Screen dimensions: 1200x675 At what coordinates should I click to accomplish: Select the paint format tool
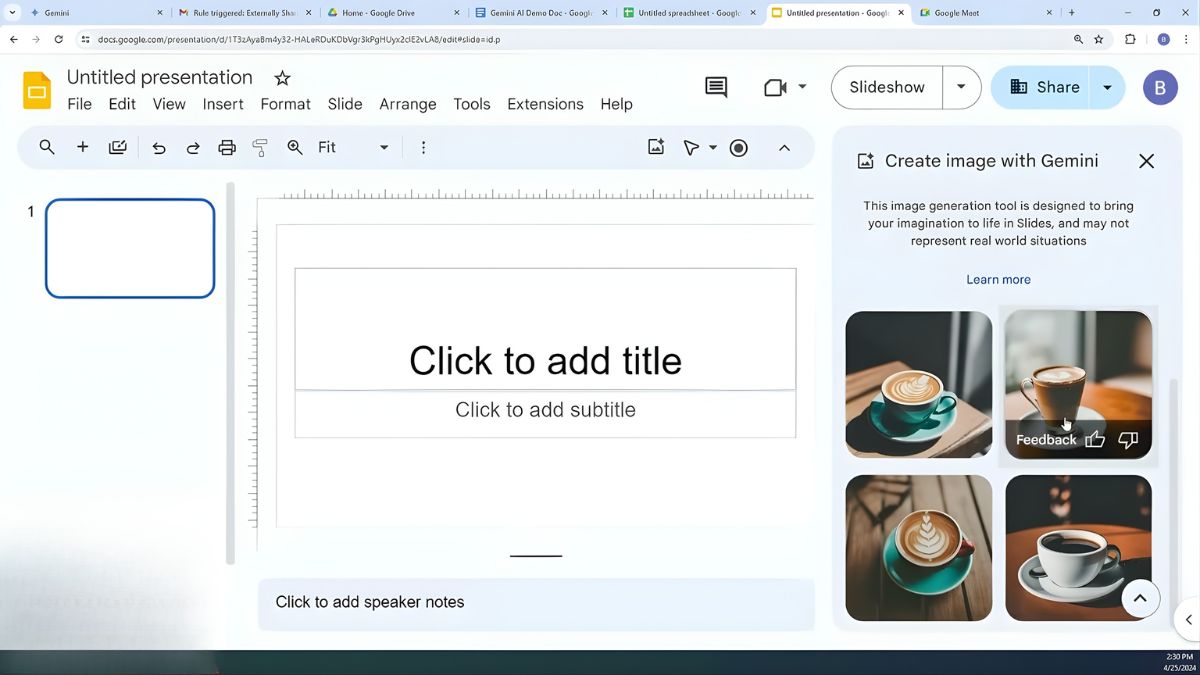click(259, 147)
